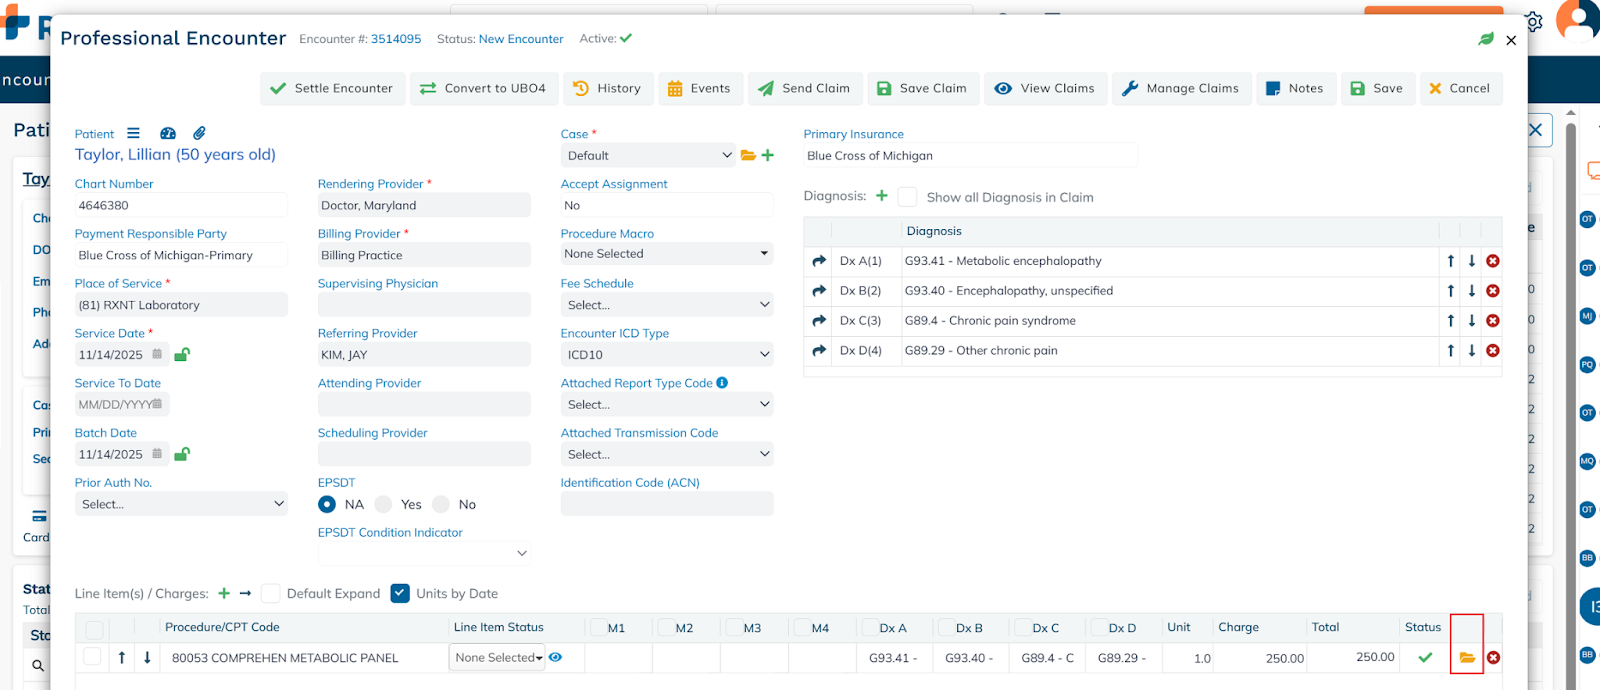The image size is (1600, 690).
Task: Expand the Fee Schedule dropdown
Action: [666, 305]
